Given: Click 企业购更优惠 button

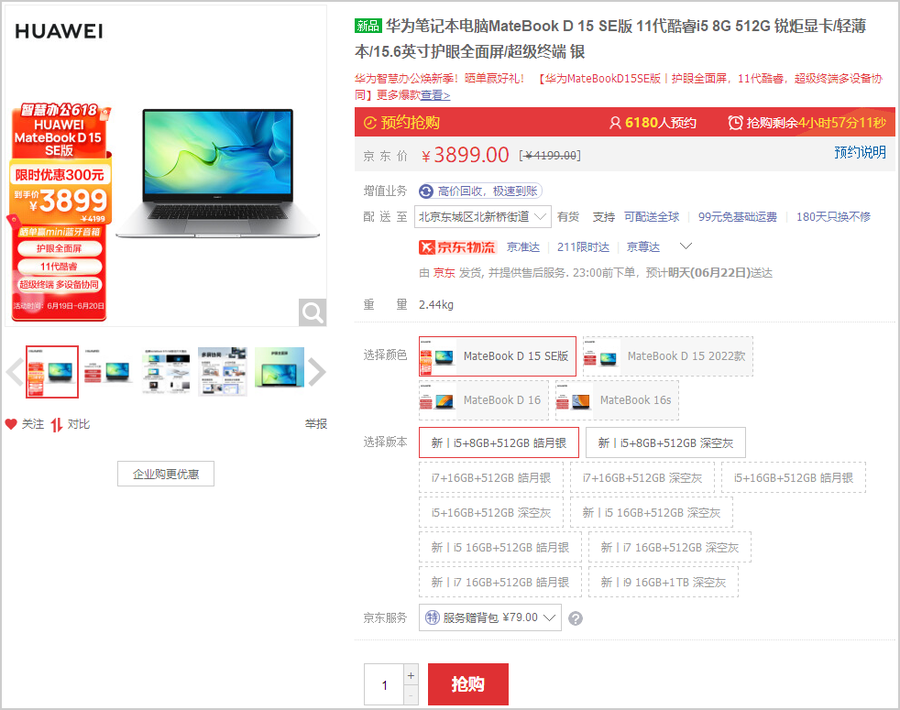Looking at the screenshot, I should (166, 474).
